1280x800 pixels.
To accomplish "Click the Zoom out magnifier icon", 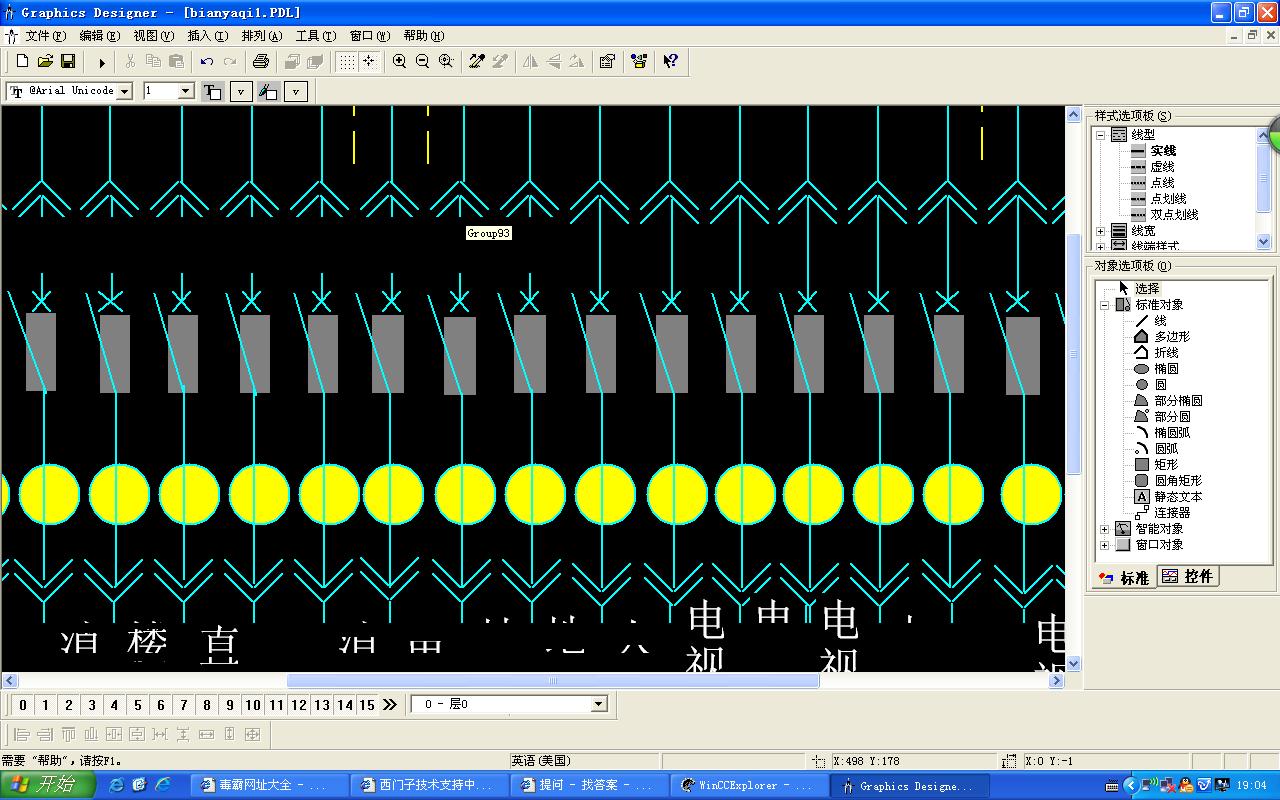I will point(422,62).
